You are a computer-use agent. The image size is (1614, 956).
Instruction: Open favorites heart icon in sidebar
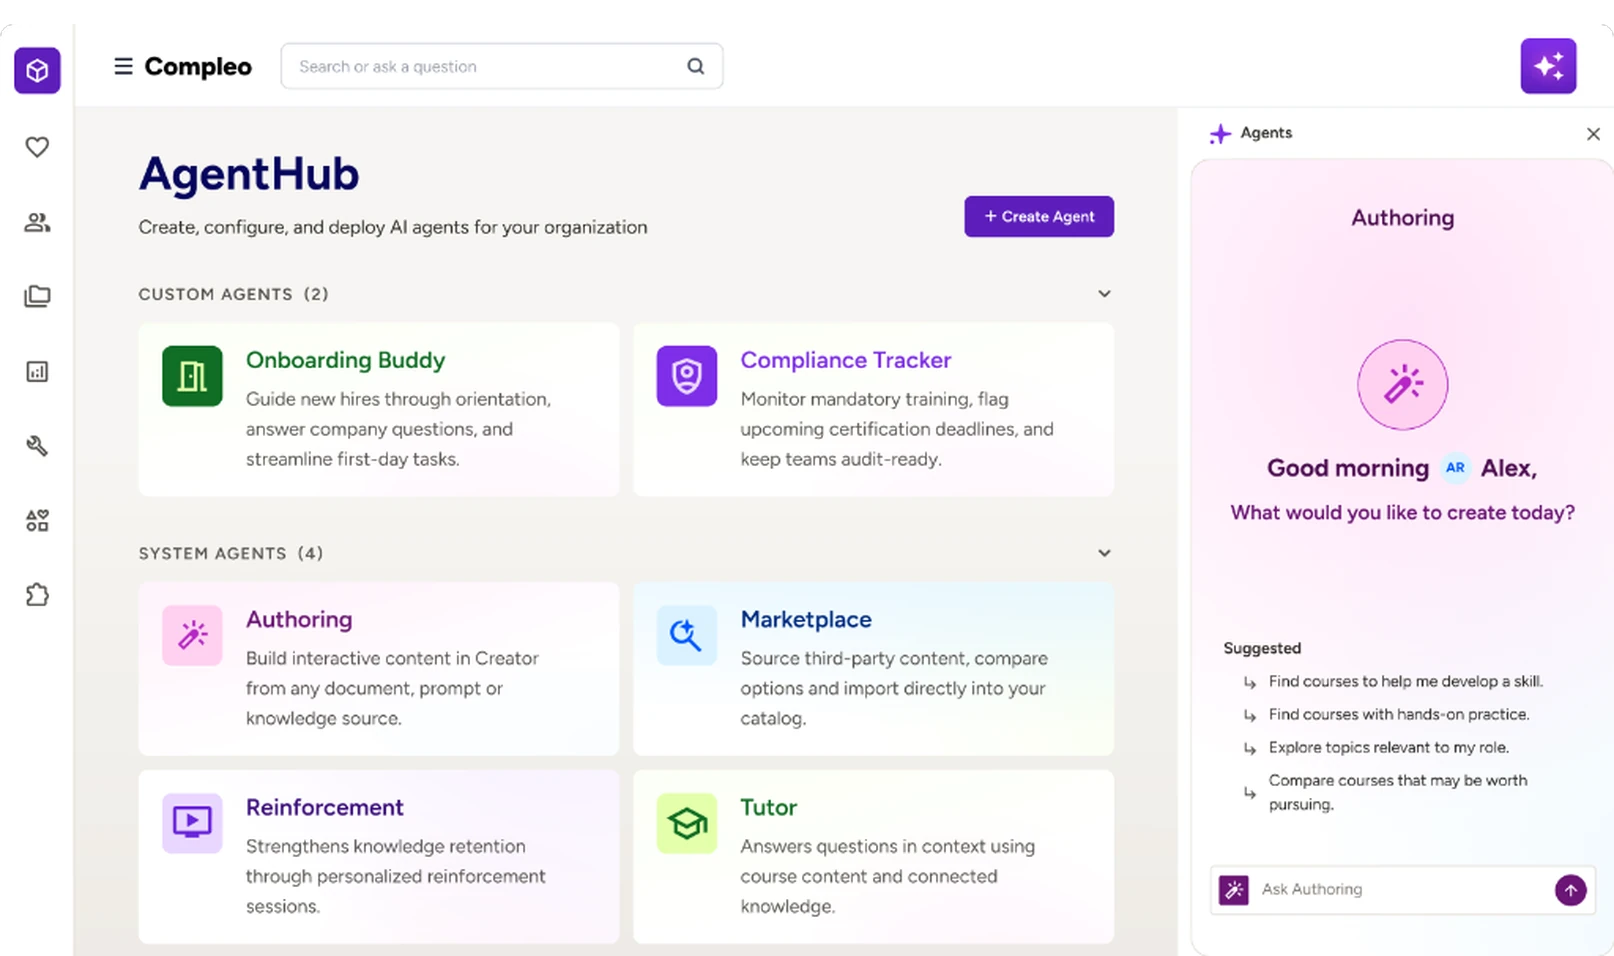37,147
